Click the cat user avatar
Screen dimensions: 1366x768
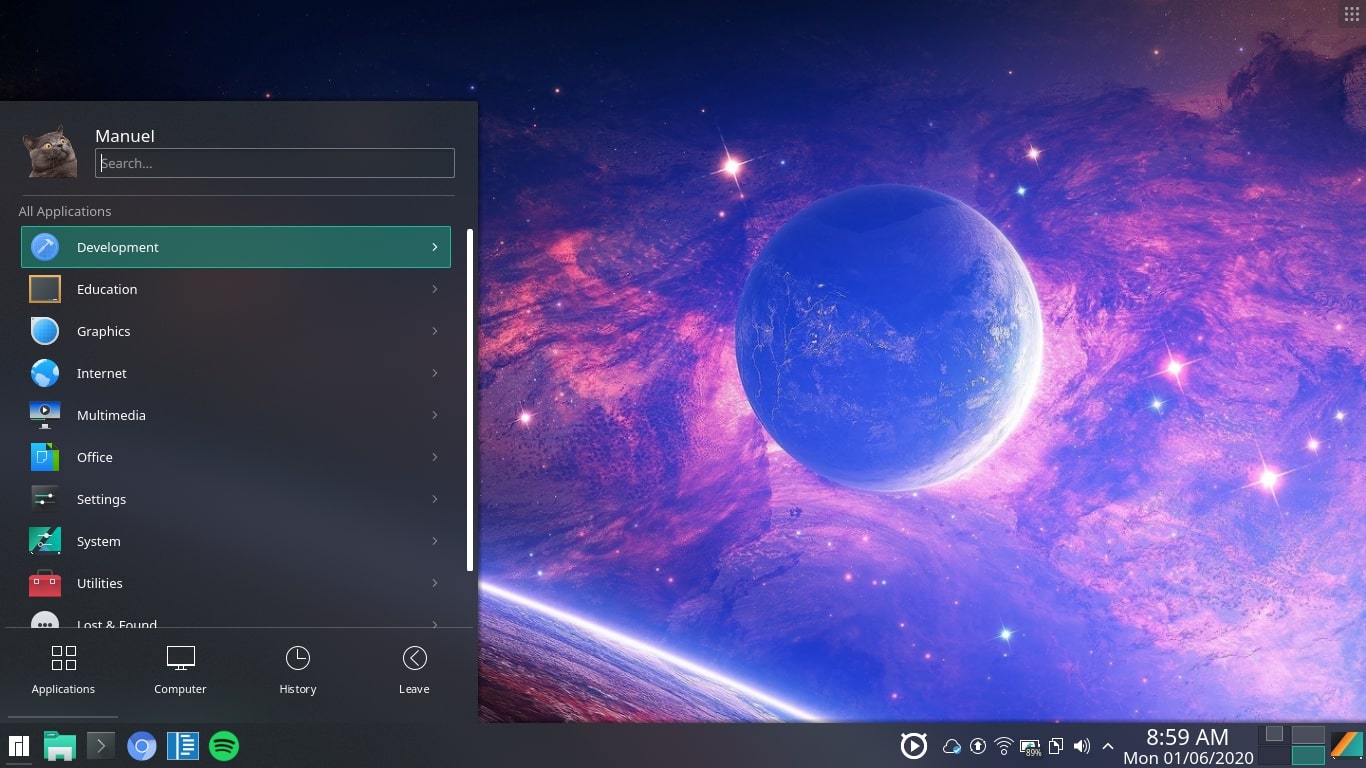[x=50, y=151]
